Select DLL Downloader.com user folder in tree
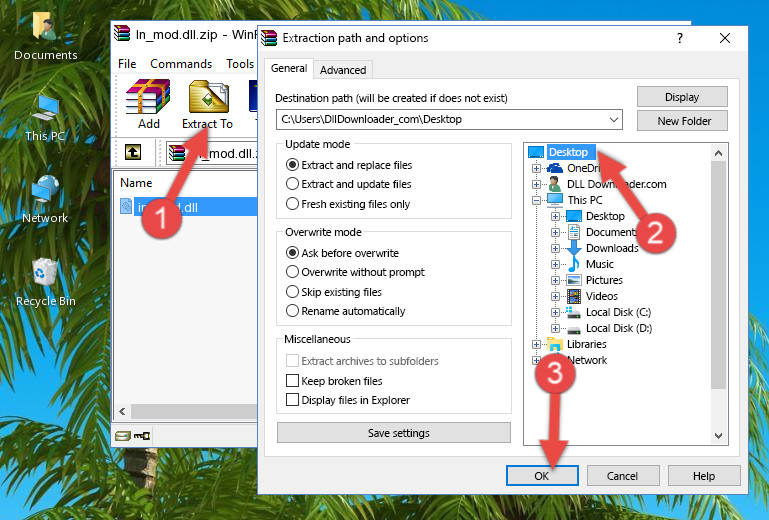This screenshot has height=520, width=769. pos(616,184)
